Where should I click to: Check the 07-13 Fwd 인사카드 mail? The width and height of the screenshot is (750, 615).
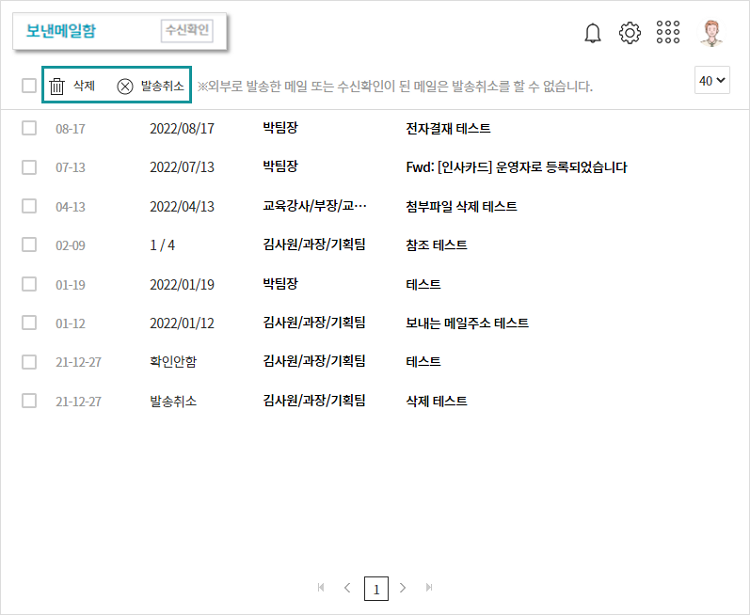pos(29,167)
